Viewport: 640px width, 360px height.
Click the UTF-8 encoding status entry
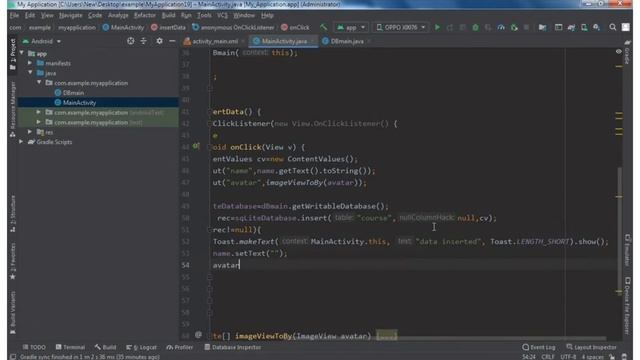coord(568,357)
